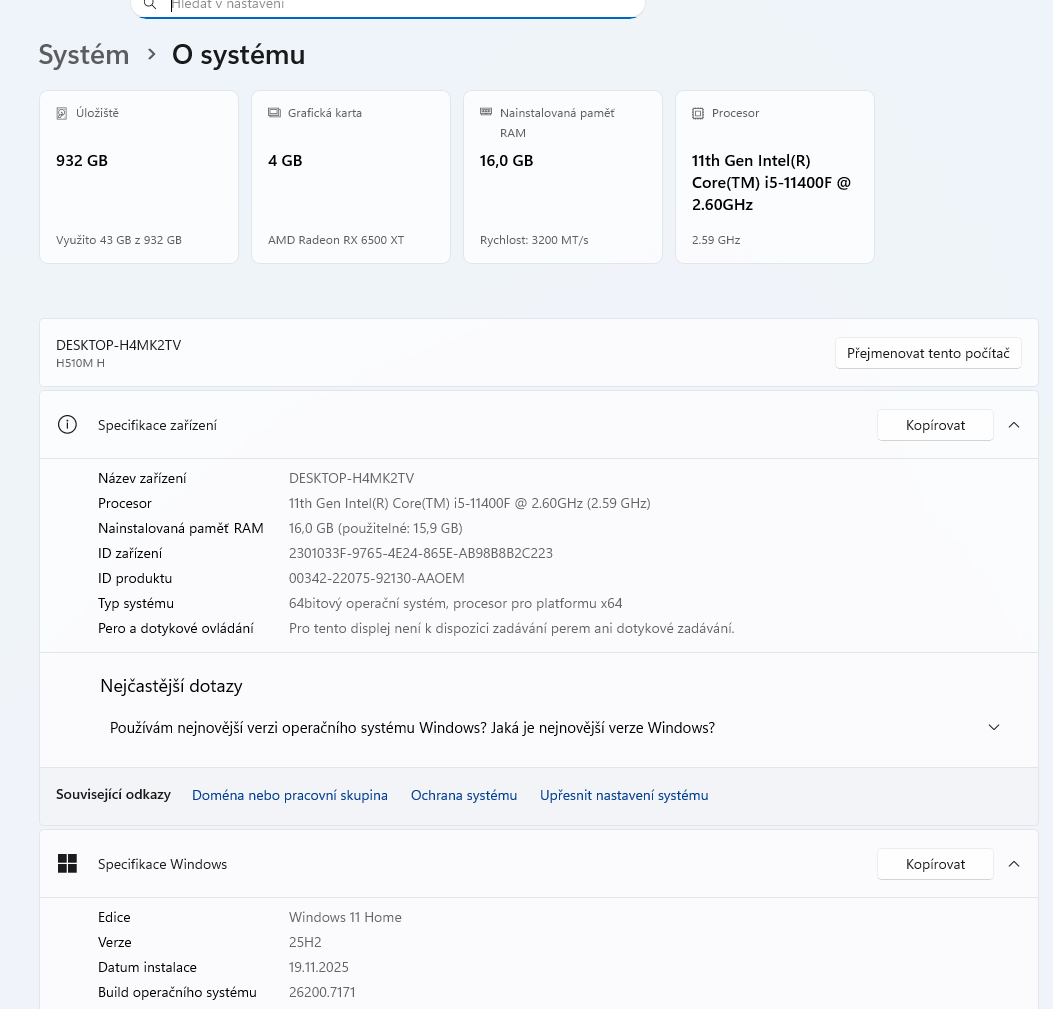The width and height of the screenshot is (1053, 1009).
Task: Click the info icon beside Specifikace zařízení
Action: point(67,425)
